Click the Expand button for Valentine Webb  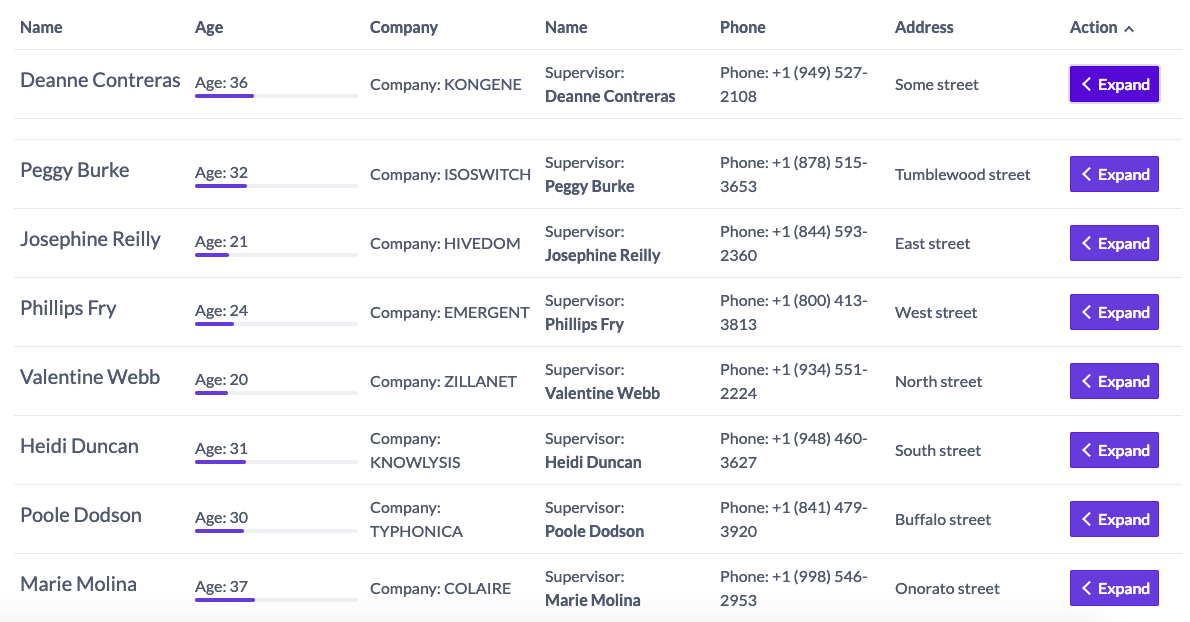[1114, 381]
